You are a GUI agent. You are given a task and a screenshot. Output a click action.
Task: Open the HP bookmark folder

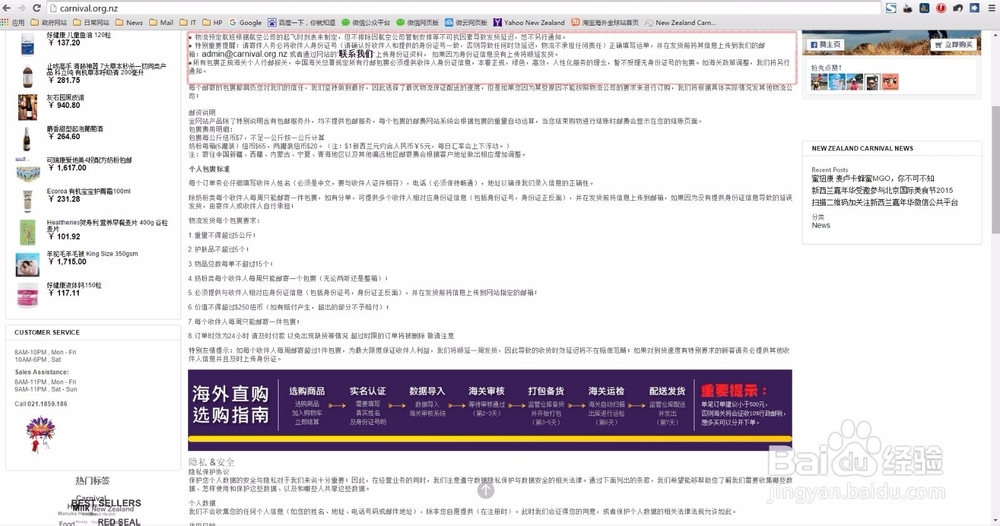point(212,22)
